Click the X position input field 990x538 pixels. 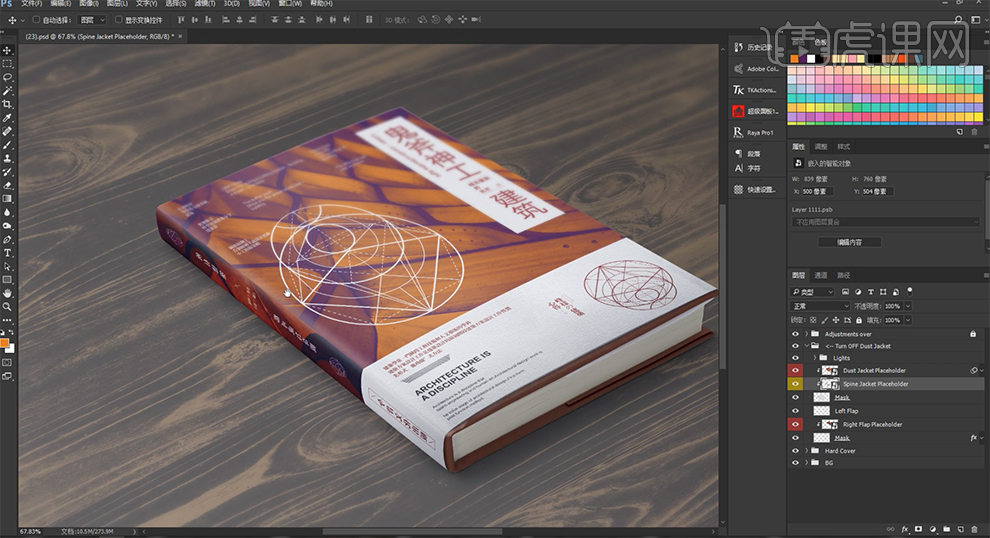click(x=818, y=191)
